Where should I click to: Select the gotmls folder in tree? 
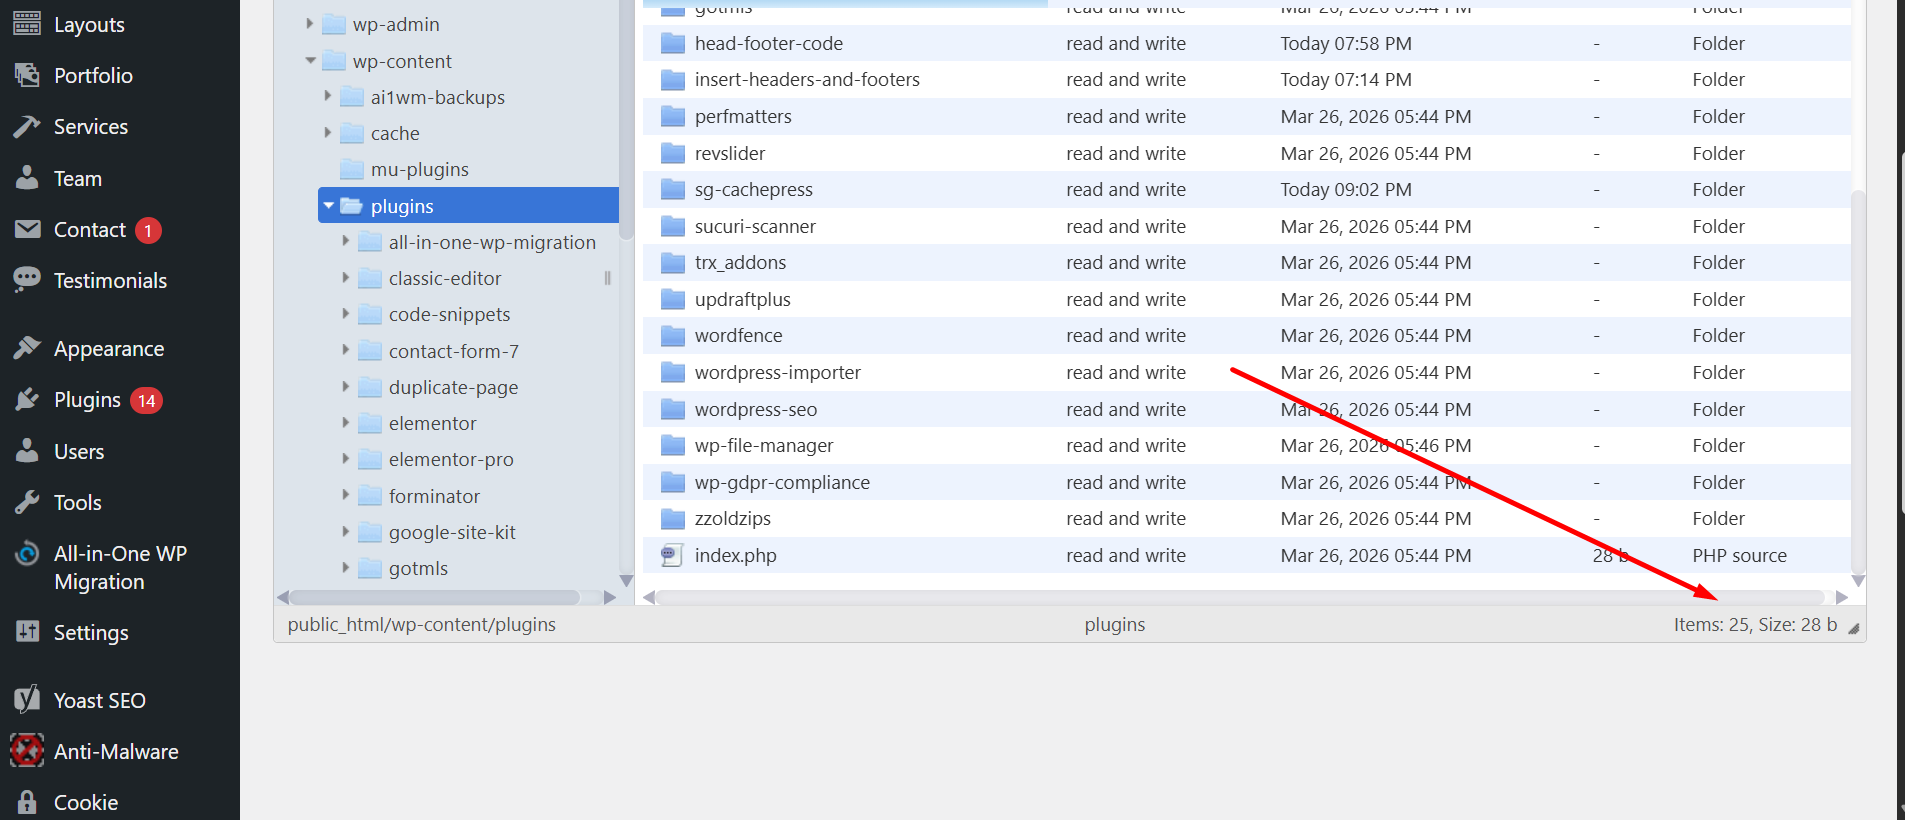click(418, 568)
